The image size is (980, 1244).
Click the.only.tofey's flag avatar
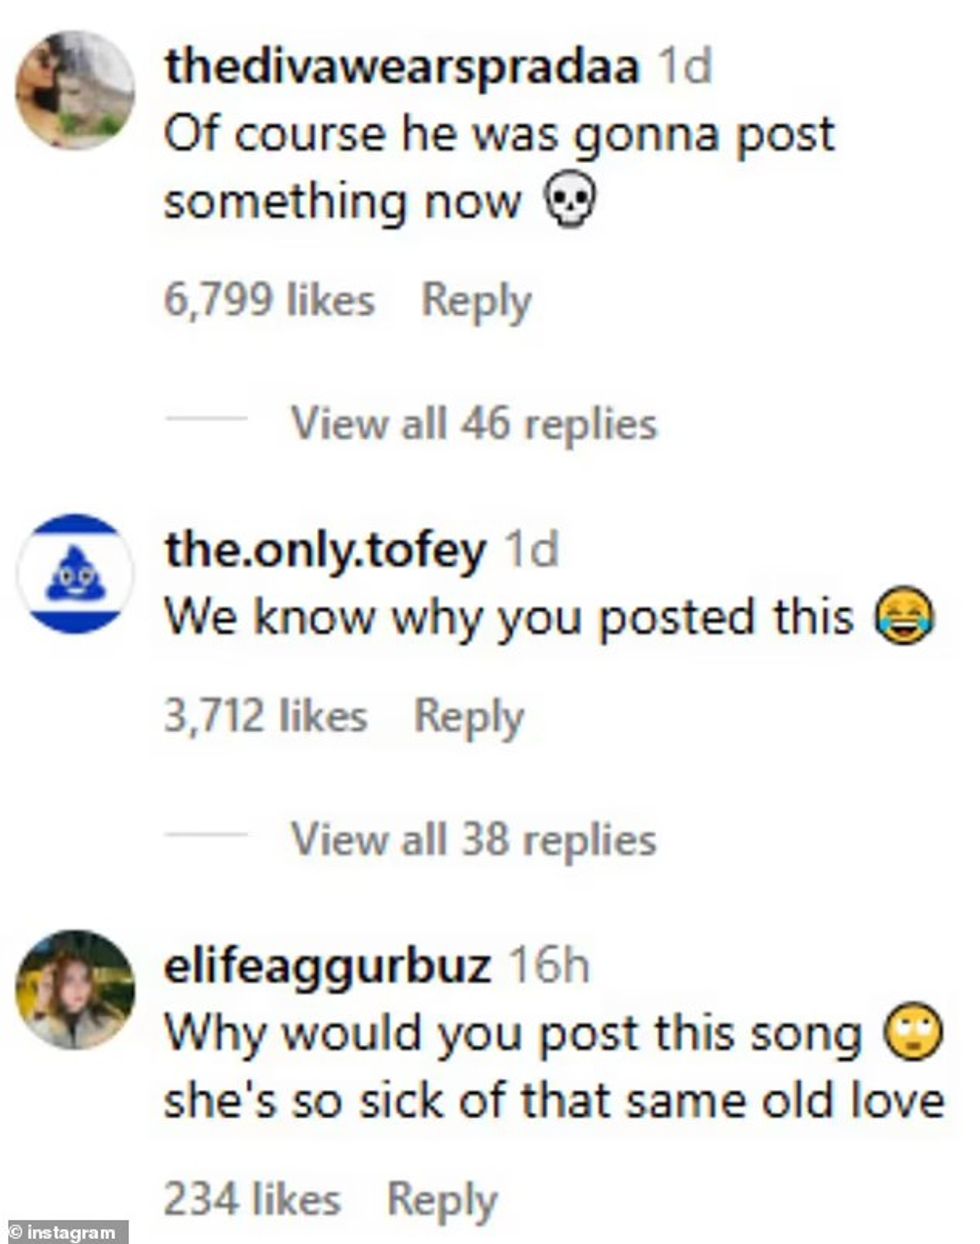tap(75, 574)
